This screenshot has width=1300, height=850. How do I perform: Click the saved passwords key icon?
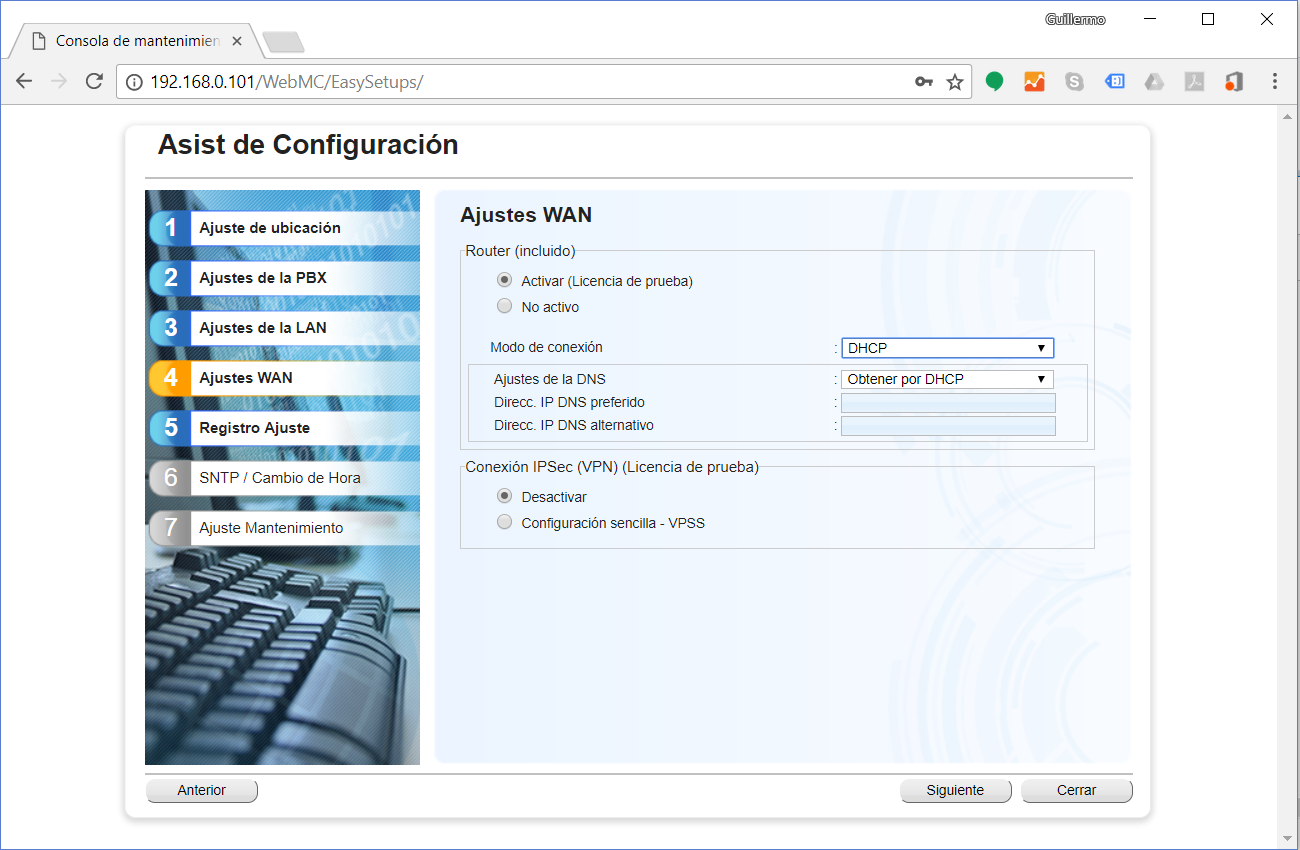924,81
